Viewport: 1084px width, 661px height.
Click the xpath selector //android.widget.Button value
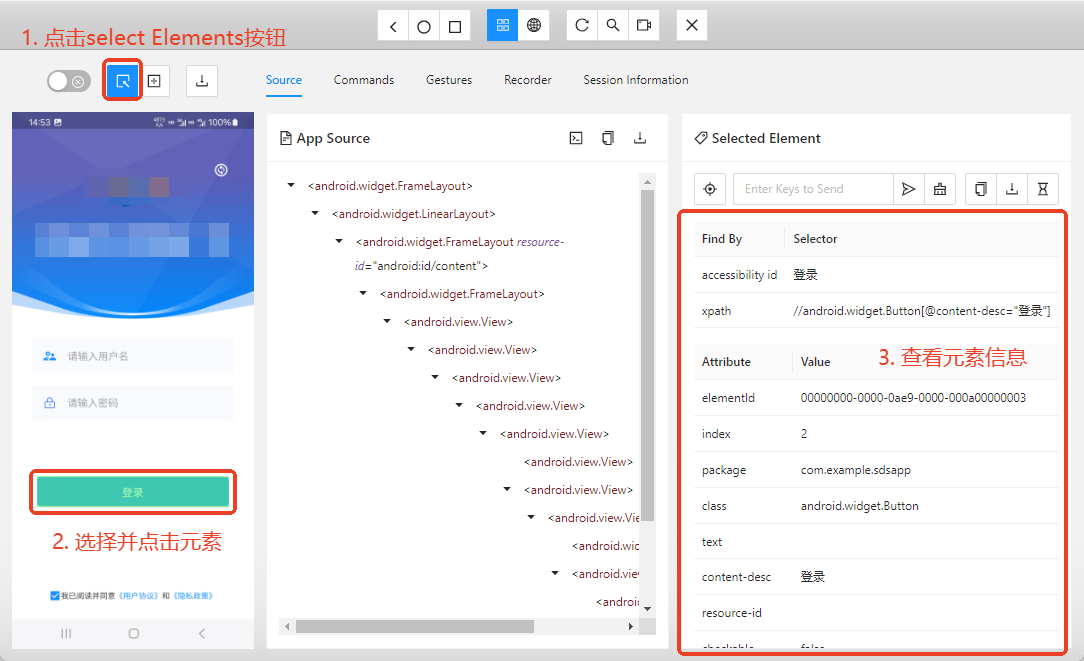pyautogui.click(x=922, y=311)
